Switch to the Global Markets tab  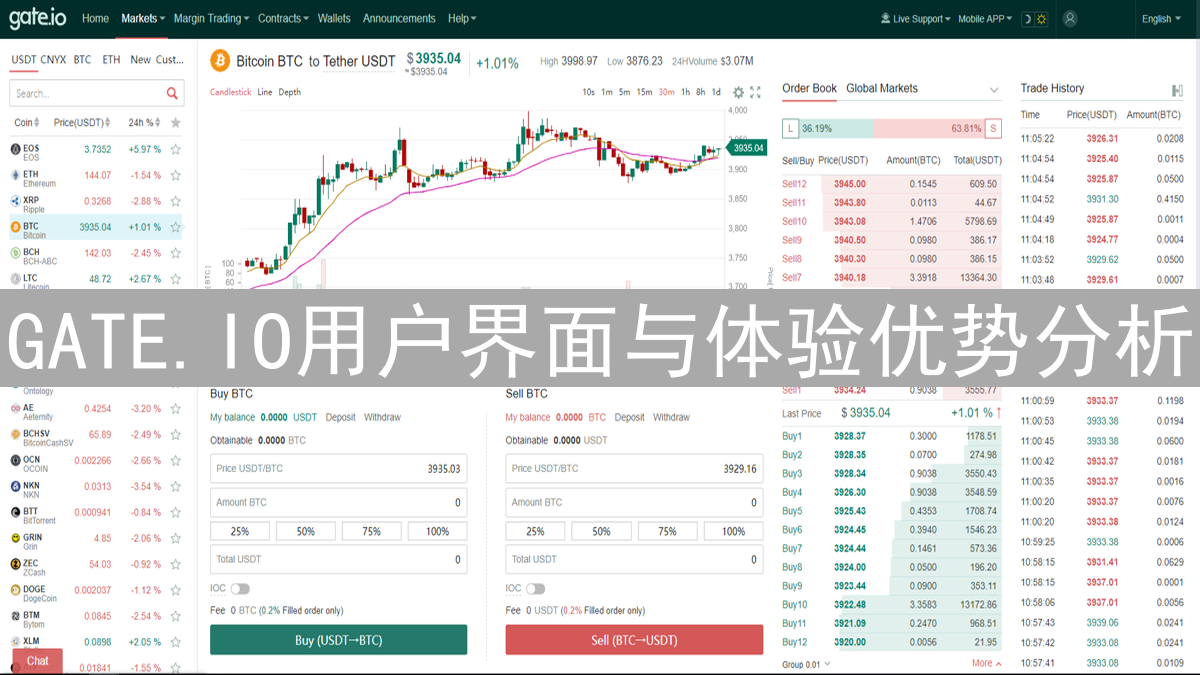click(882, 88)
